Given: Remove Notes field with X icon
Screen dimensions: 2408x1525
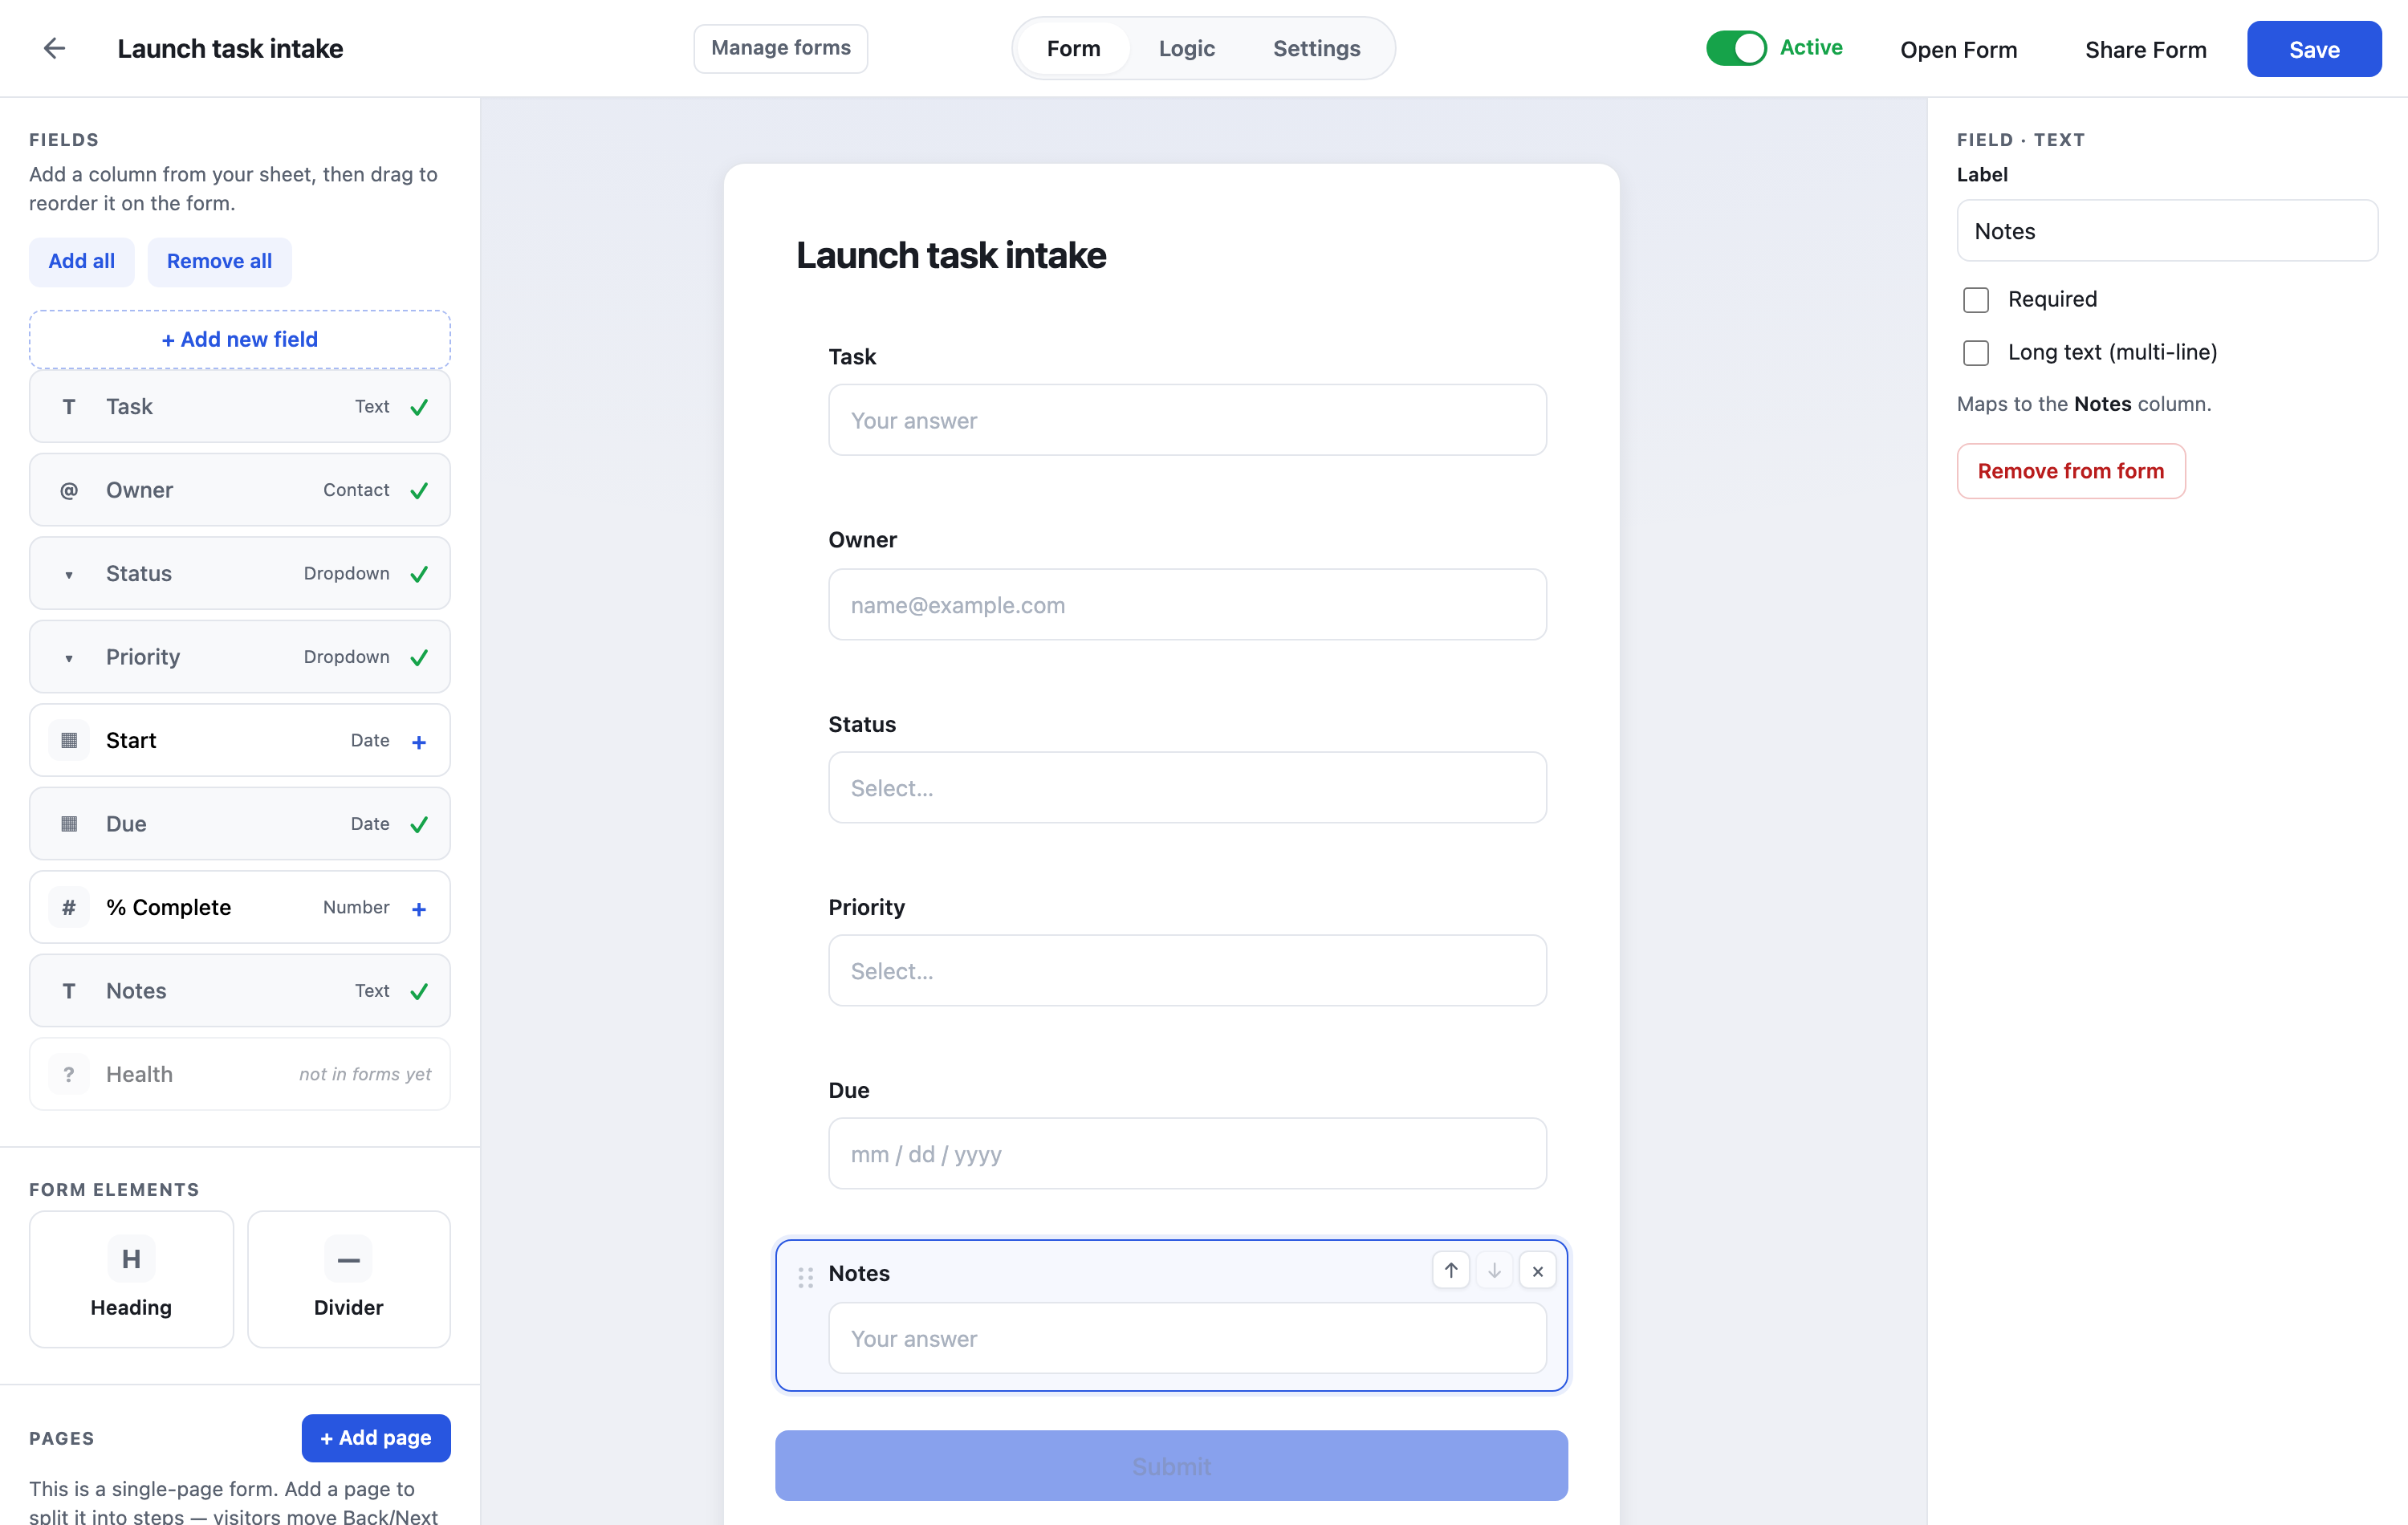Looking at the screenshot, I should click(x=1538, y=1271).
